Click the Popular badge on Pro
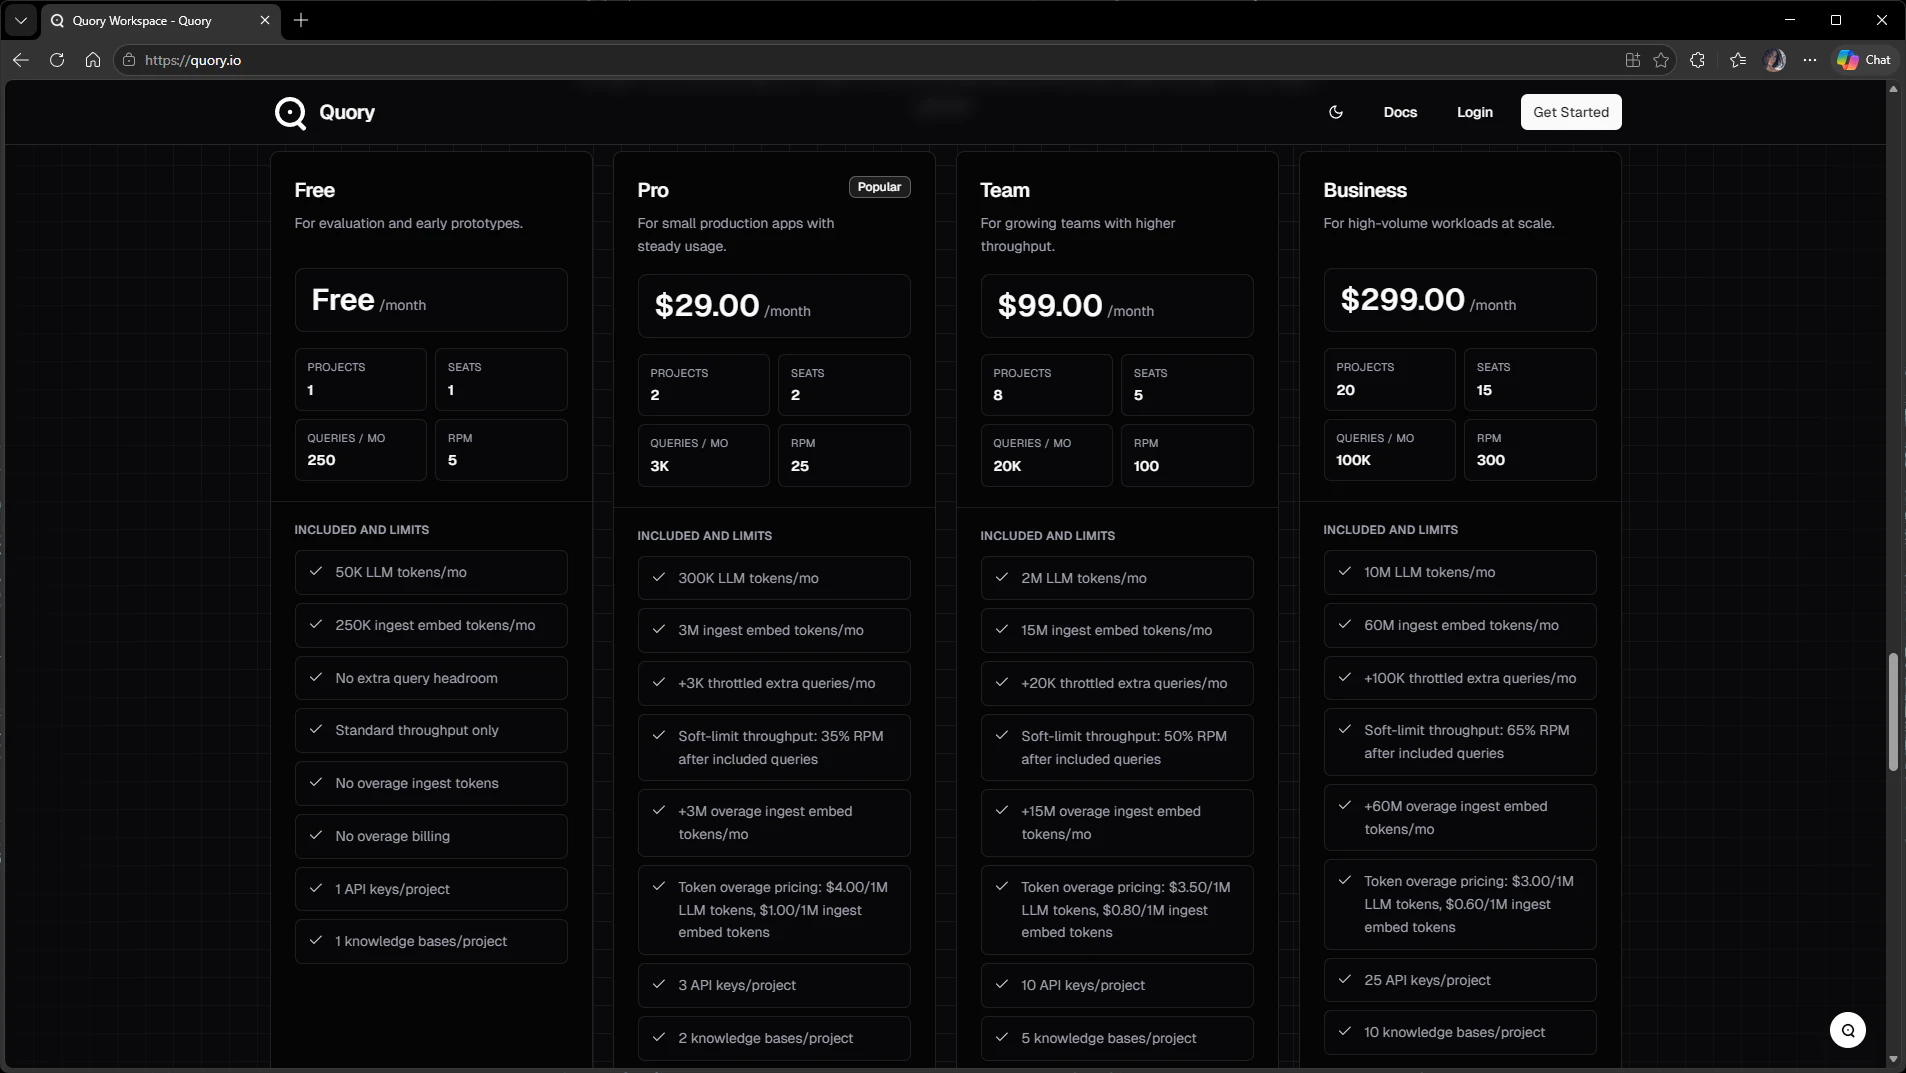Viewport: 1906px width, 1073px height. click(x=879, y=187)
